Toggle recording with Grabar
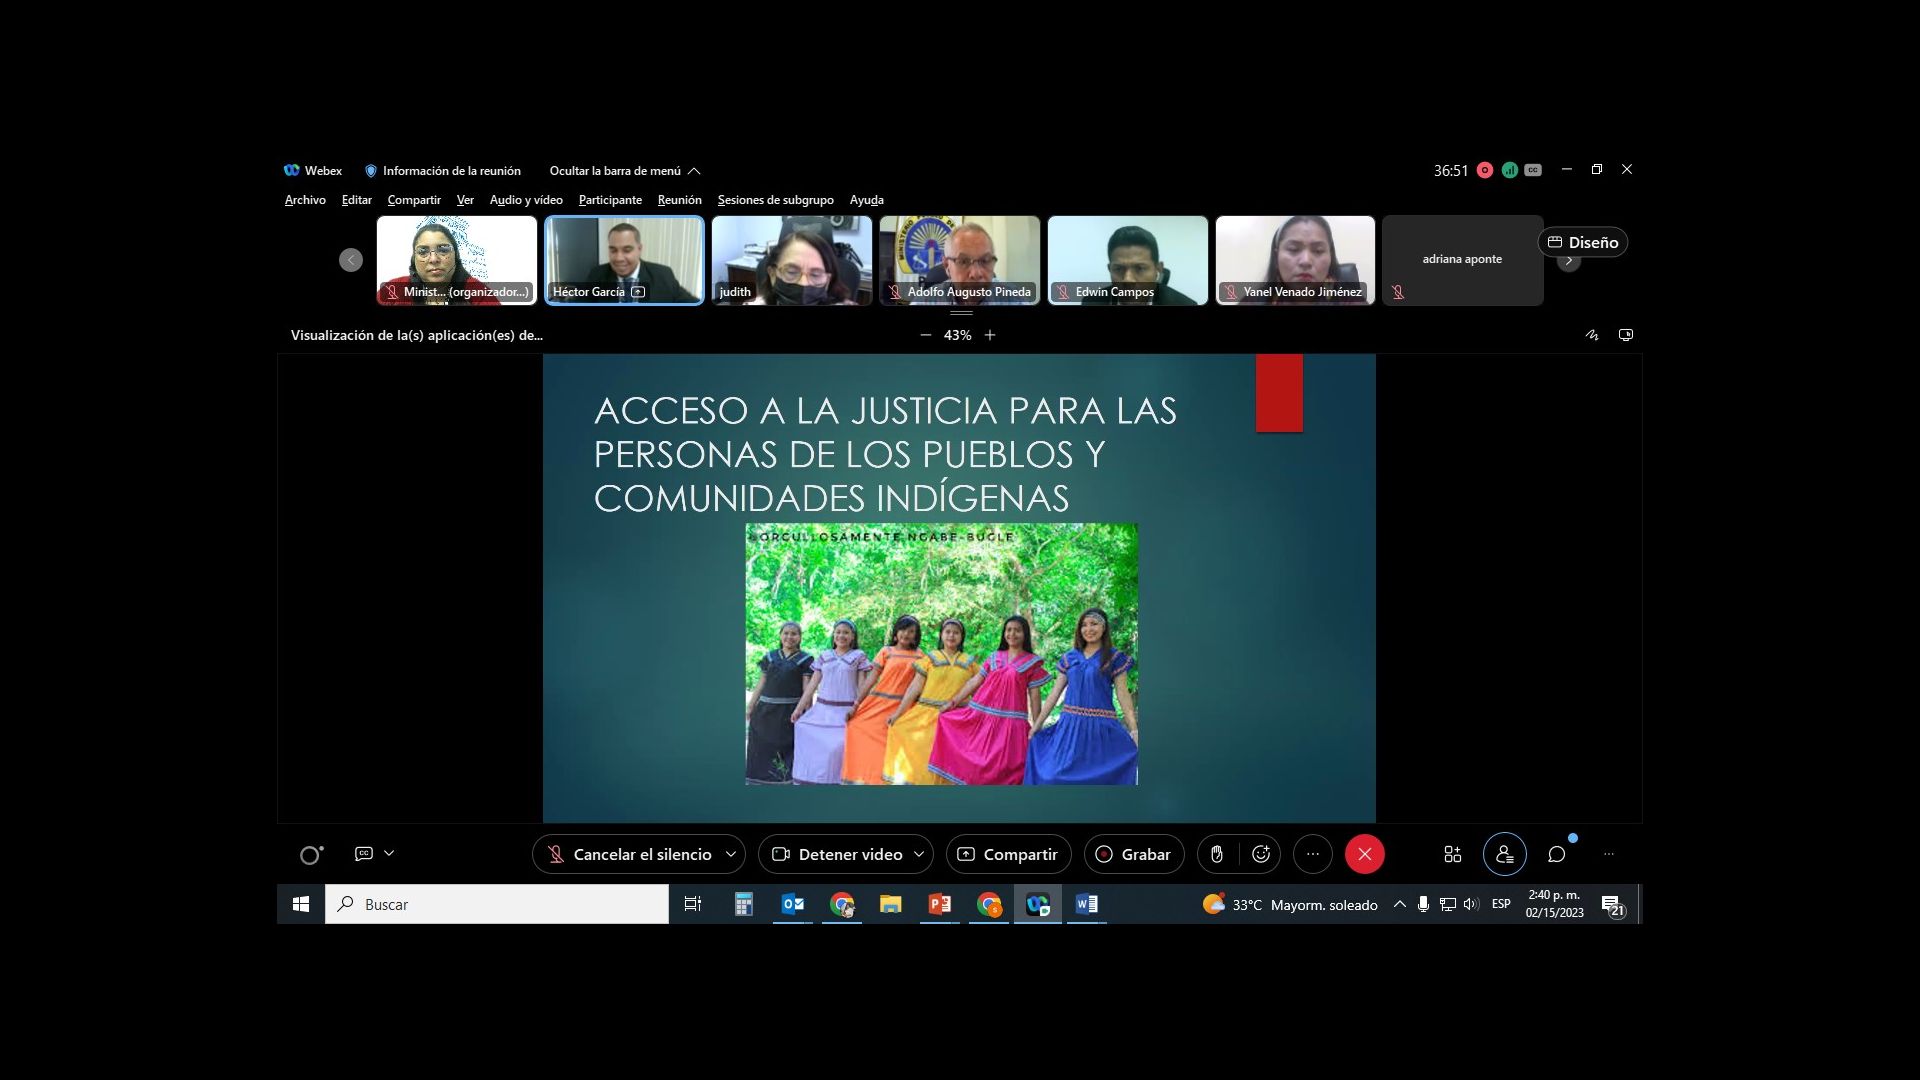This screenshot has width=1920, height=1080. 1133,854
